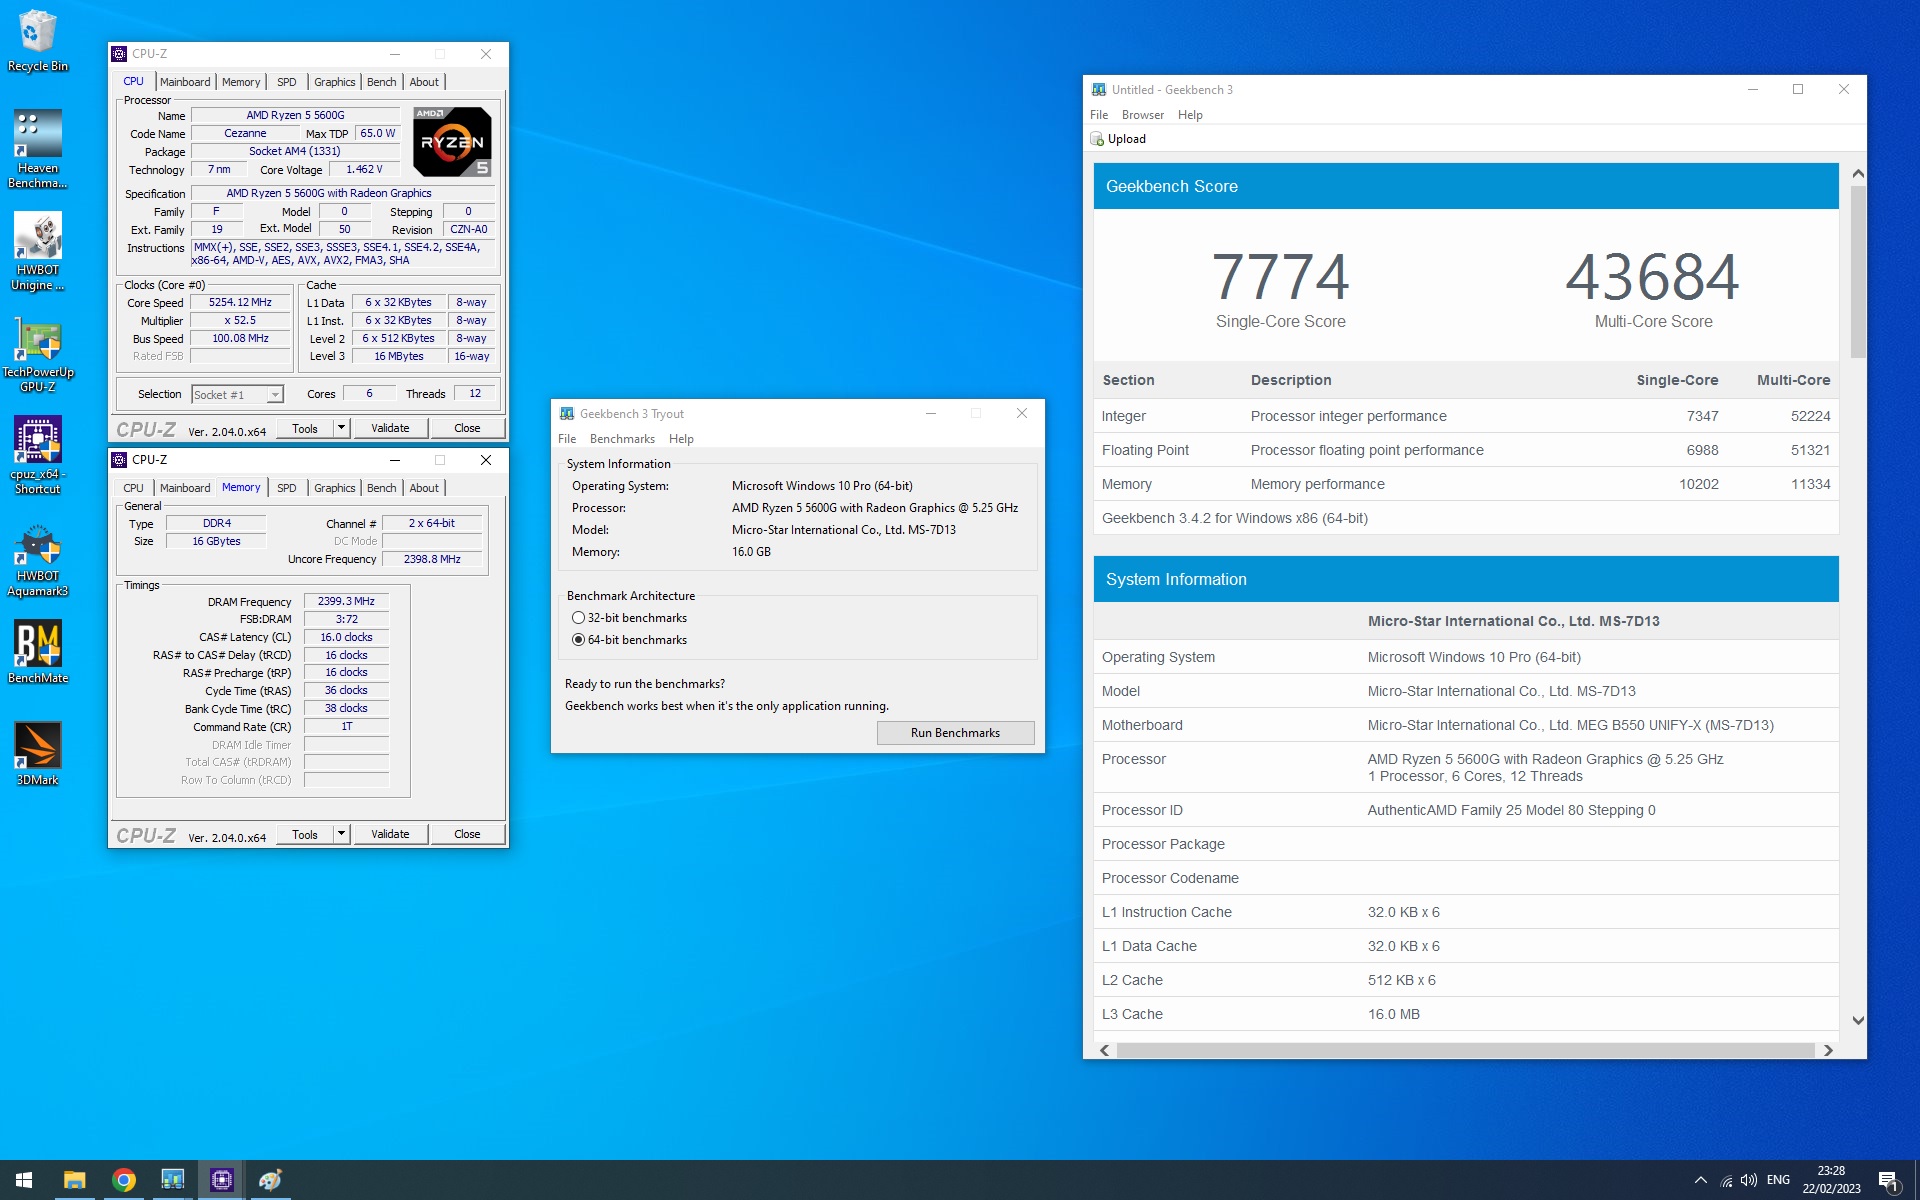The height and width of the screenshot is (1200, 1920).
Task: Click Validate in lower CPU-Z window
Action: [390, 834]
